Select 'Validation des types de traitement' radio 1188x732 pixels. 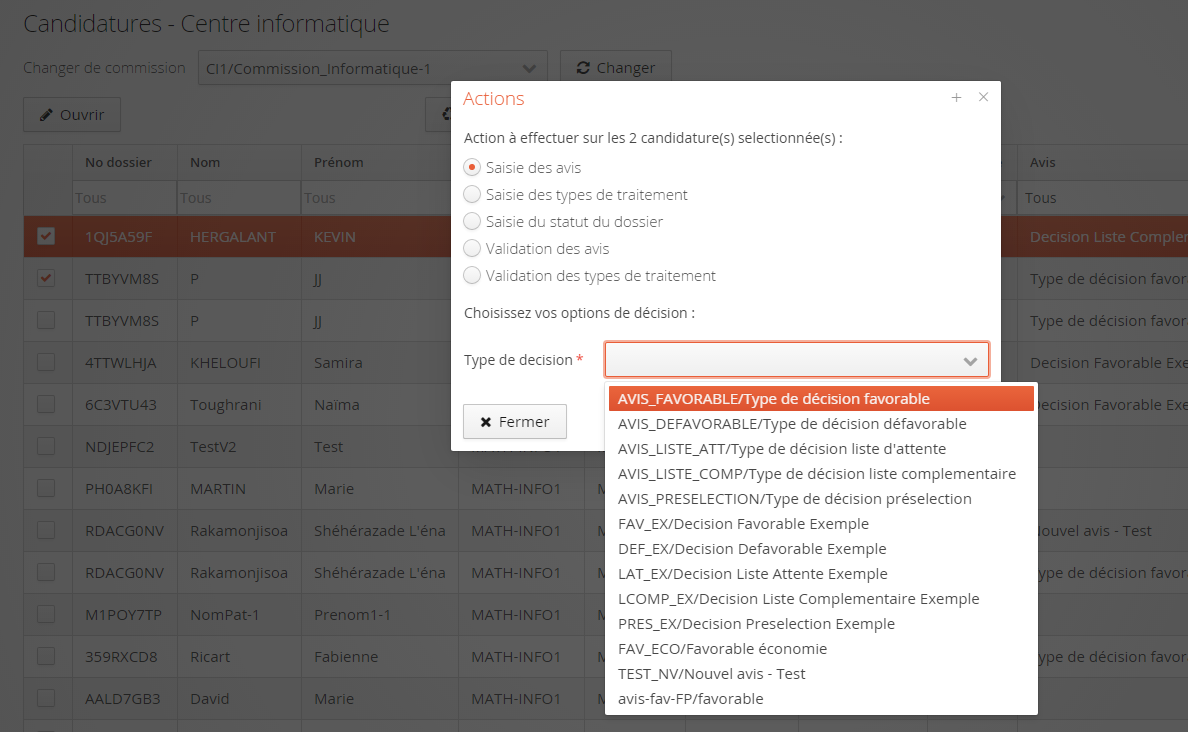pyautogui.click(x=472, y=276)
